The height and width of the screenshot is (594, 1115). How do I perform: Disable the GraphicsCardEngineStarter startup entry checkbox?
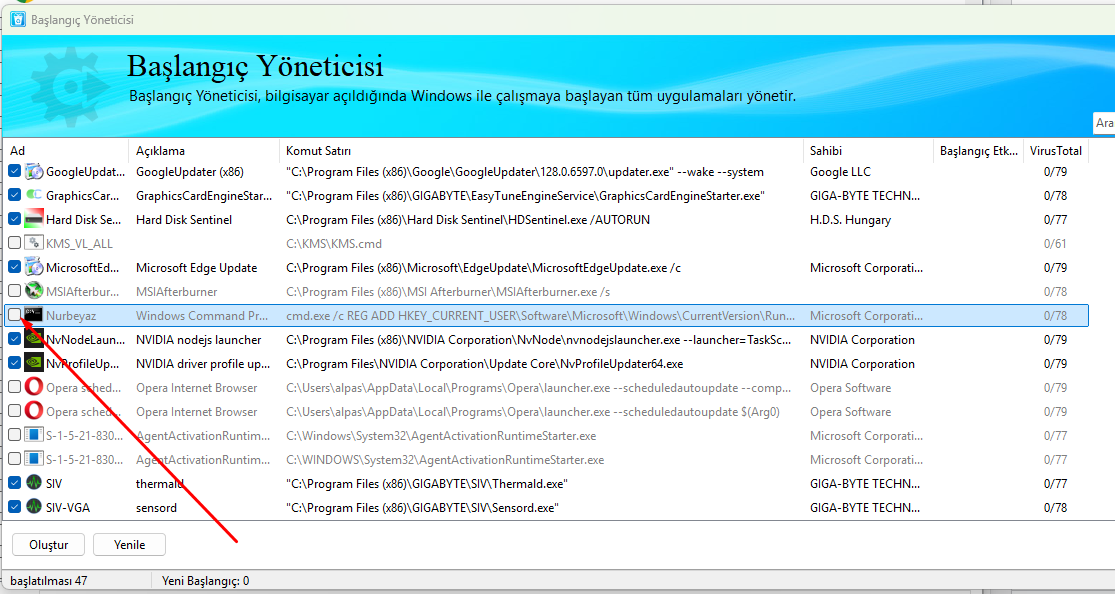[14, 196]
